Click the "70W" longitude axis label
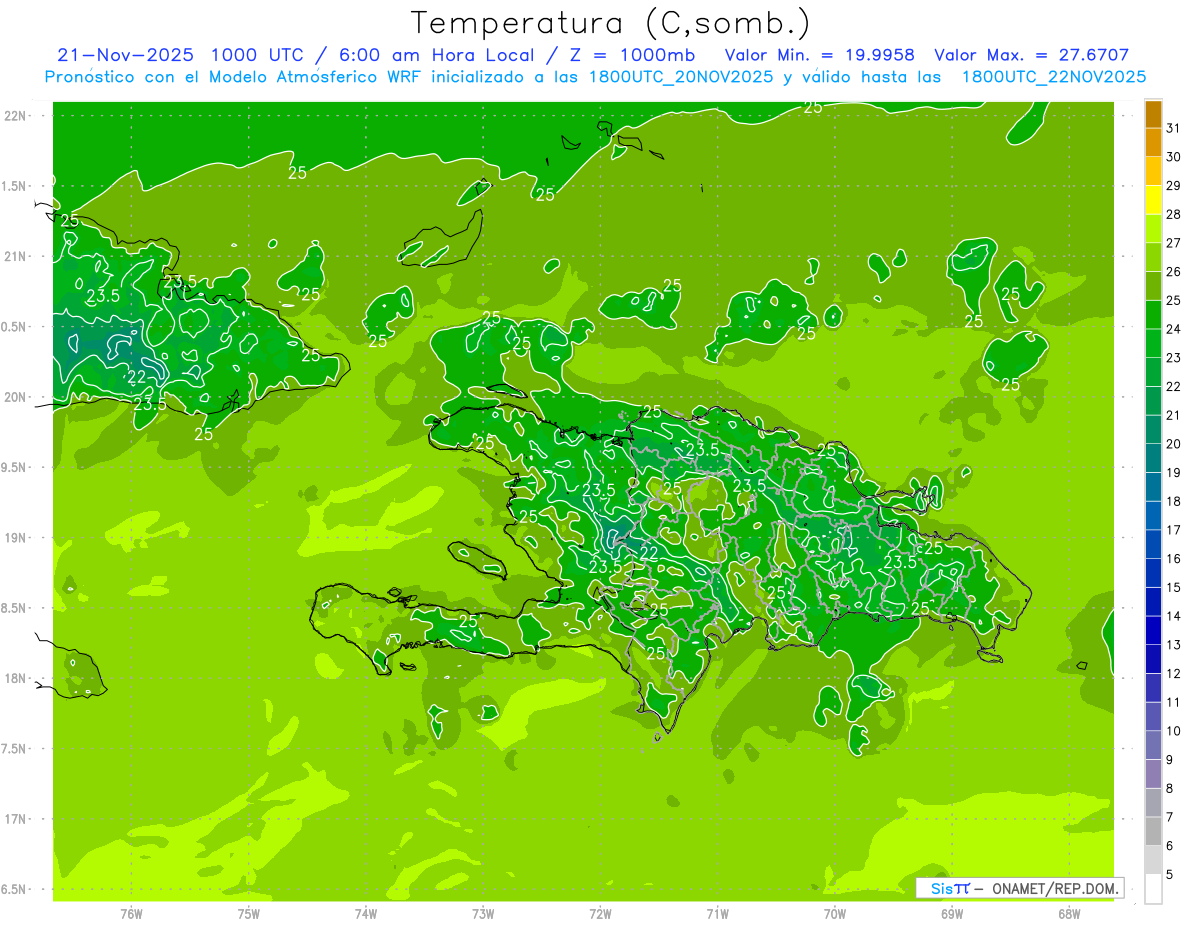Image resolution: width=1200 pixels, height=927 pixels. tap(835, 913)
